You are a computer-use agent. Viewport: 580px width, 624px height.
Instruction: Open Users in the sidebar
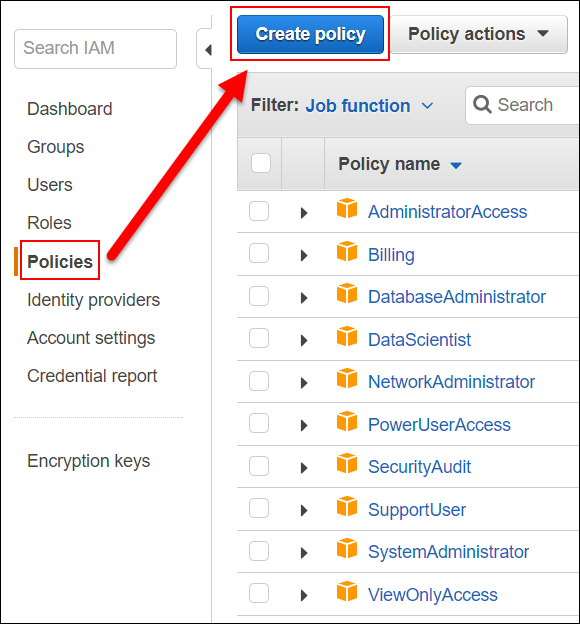click(50, 185)
